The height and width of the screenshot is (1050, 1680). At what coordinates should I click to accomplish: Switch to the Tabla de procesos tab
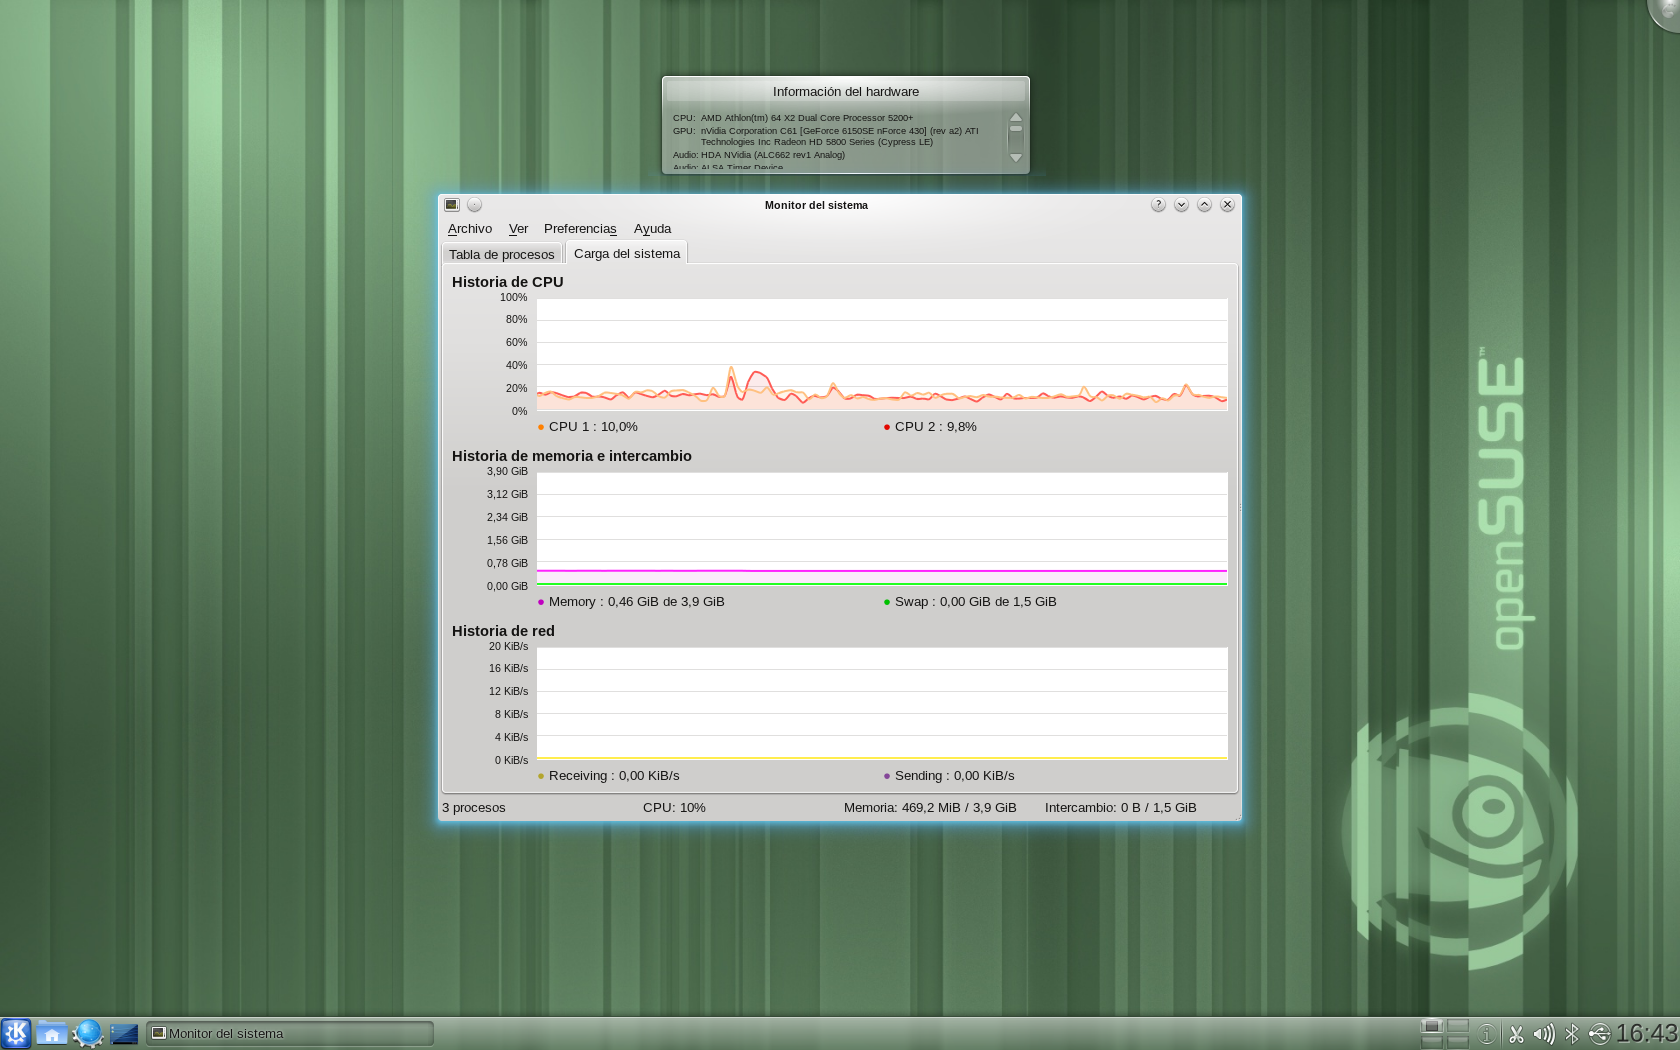point(501,254)
